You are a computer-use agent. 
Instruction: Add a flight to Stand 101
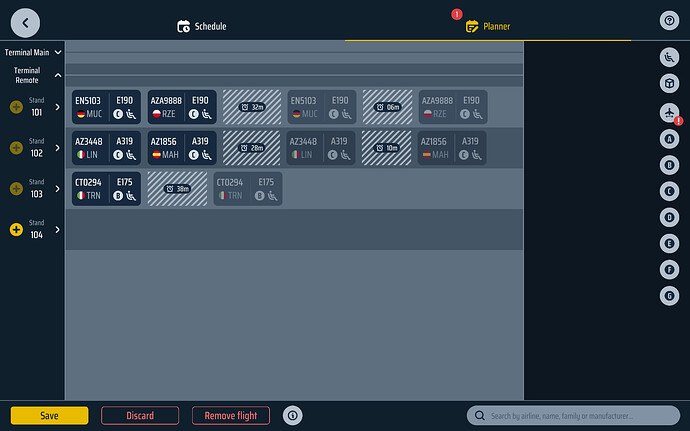pos(16,107)
